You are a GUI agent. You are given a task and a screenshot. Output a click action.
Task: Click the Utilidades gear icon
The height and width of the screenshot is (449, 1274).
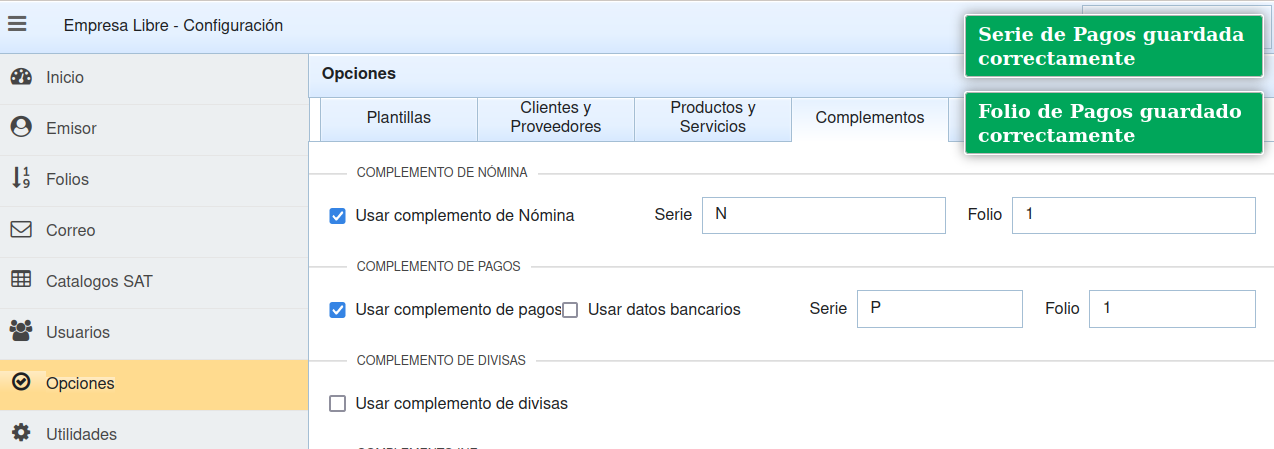tap(21, 434)
